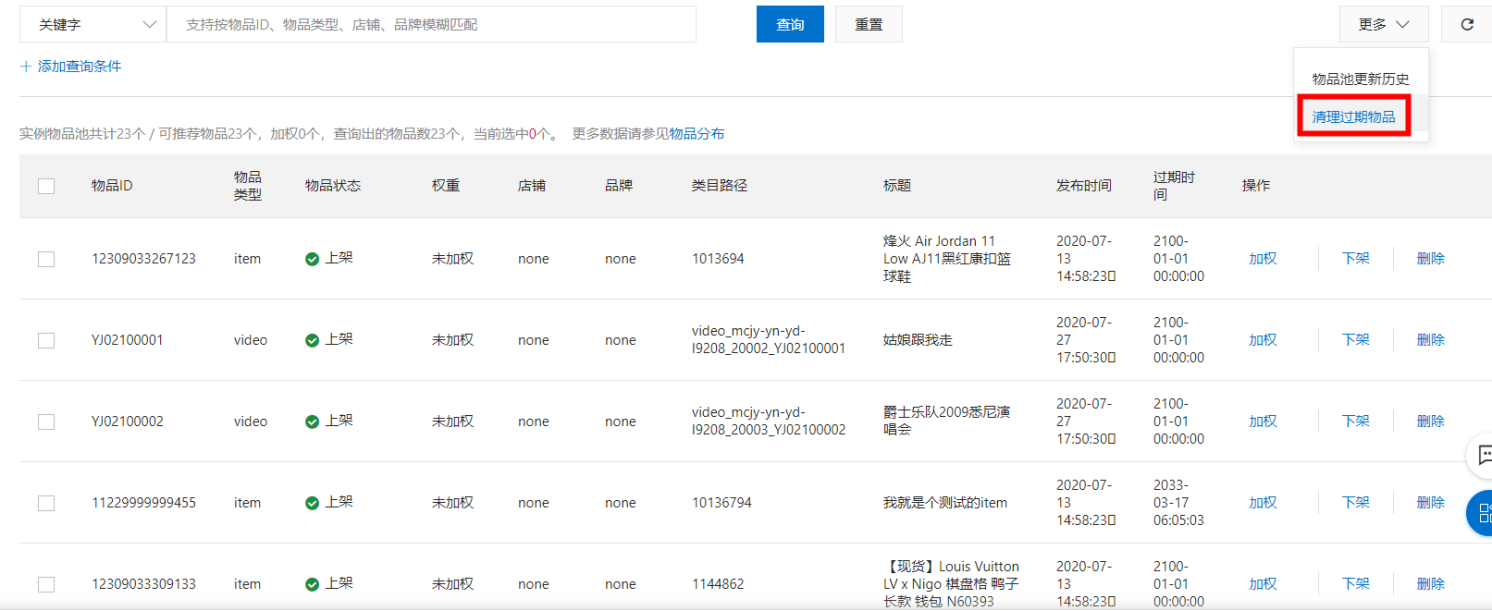This screenshot has width=1492, height=611.
Task: Select the checkbox for YJ02100002
Action: click(x=46, y=422)
